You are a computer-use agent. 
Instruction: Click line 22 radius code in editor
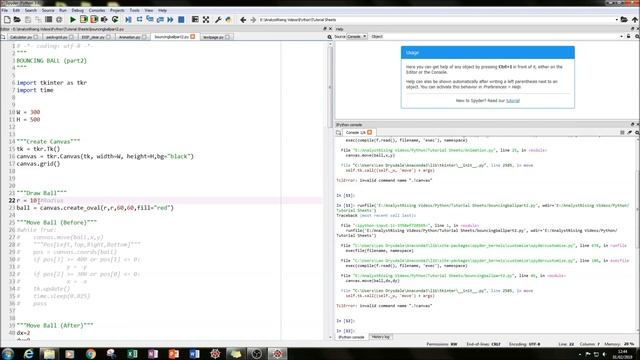pos(40,200)
